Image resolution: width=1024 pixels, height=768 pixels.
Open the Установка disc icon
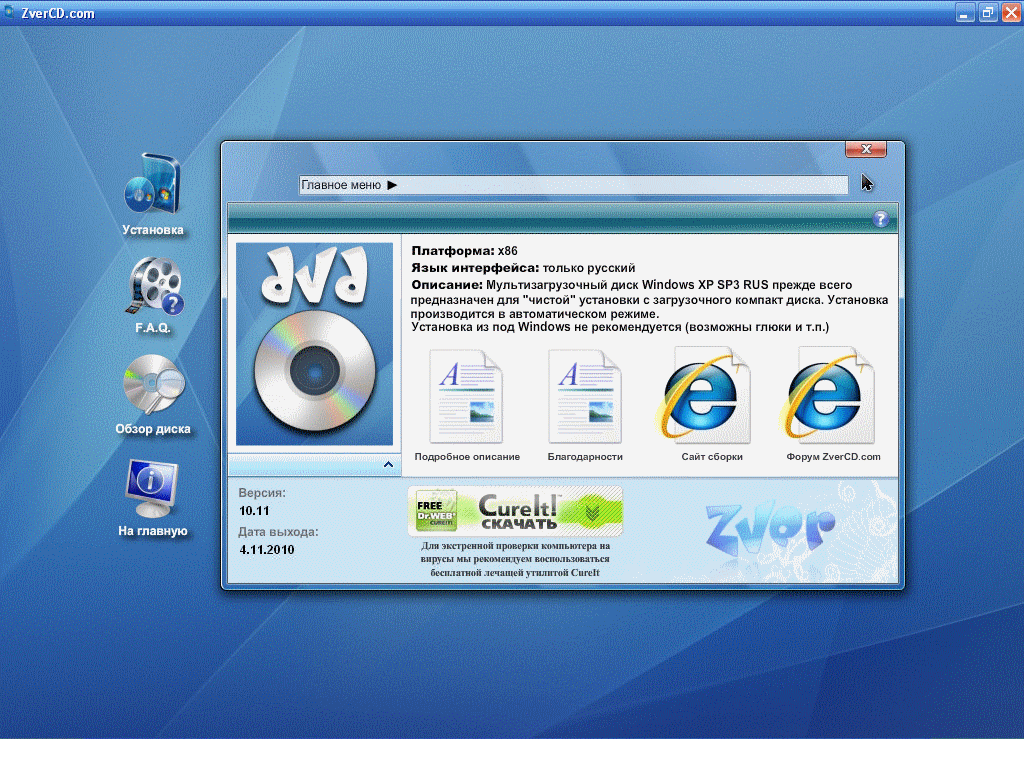(x=153, y=185)
